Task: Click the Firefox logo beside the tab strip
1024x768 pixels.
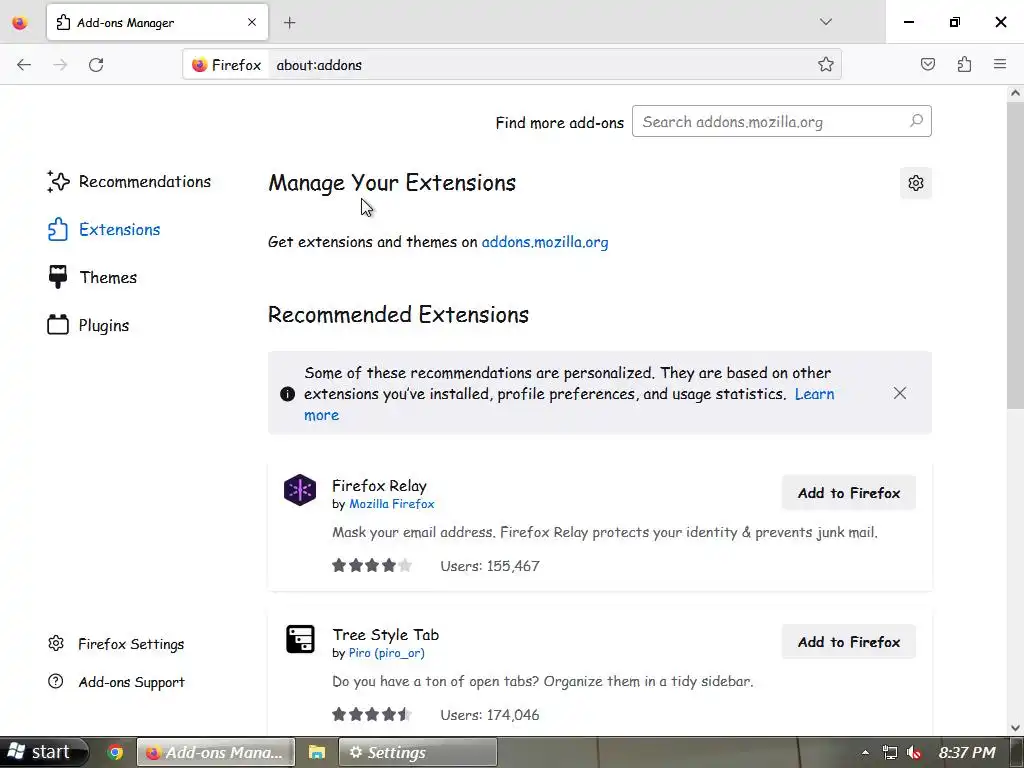Action: (x=20, y=23)
